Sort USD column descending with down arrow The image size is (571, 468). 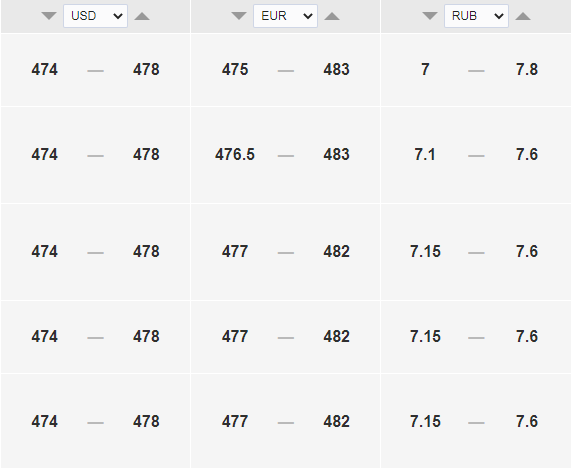[x=49, y=16]
